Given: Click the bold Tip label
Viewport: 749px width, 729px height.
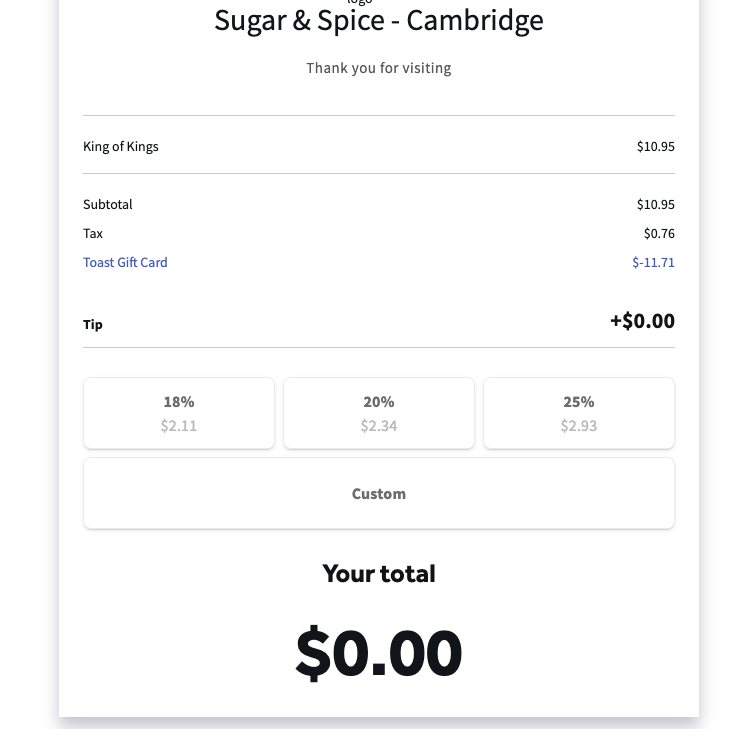Looking at the screenshot, I should (93, 324).
